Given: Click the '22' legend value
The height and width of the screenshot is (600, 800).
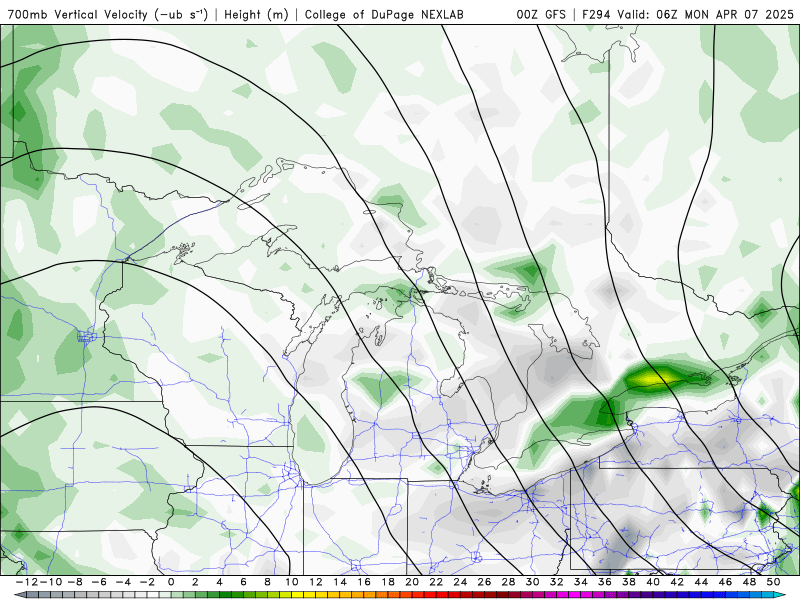Looking at the screenshot, I should coord(436,582).
